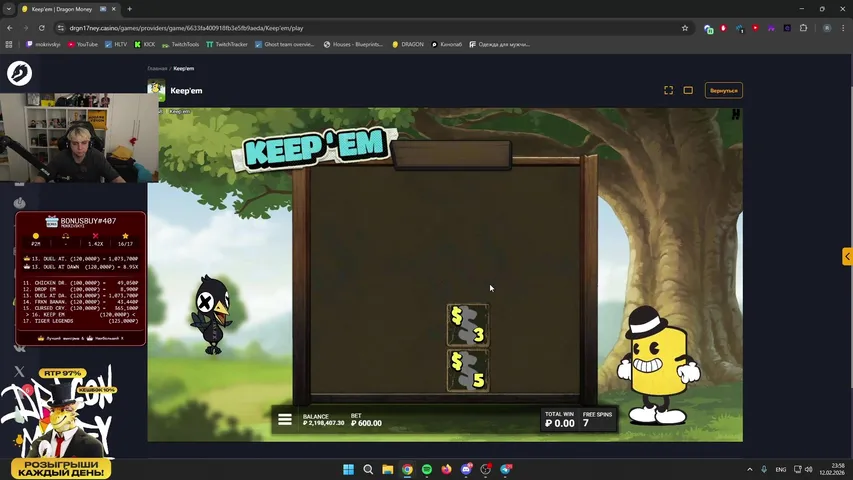Expand the system tray hidden icons chevron
The image size is (853, 480).
click(750, 469)
